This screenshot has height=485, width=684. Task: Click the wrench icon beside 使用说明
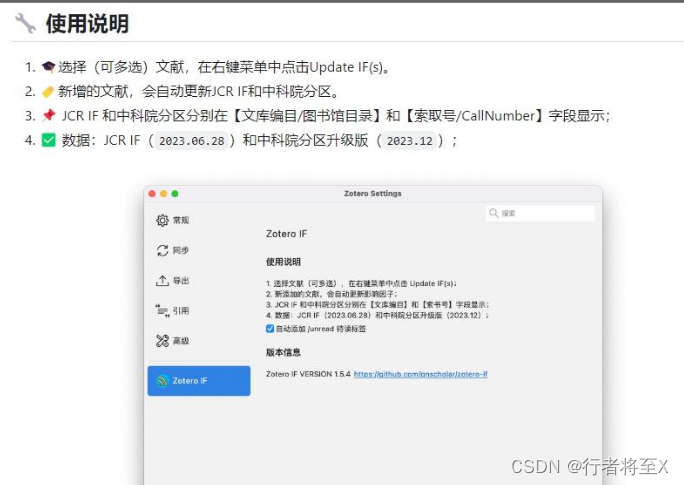(x=25, y=23)
